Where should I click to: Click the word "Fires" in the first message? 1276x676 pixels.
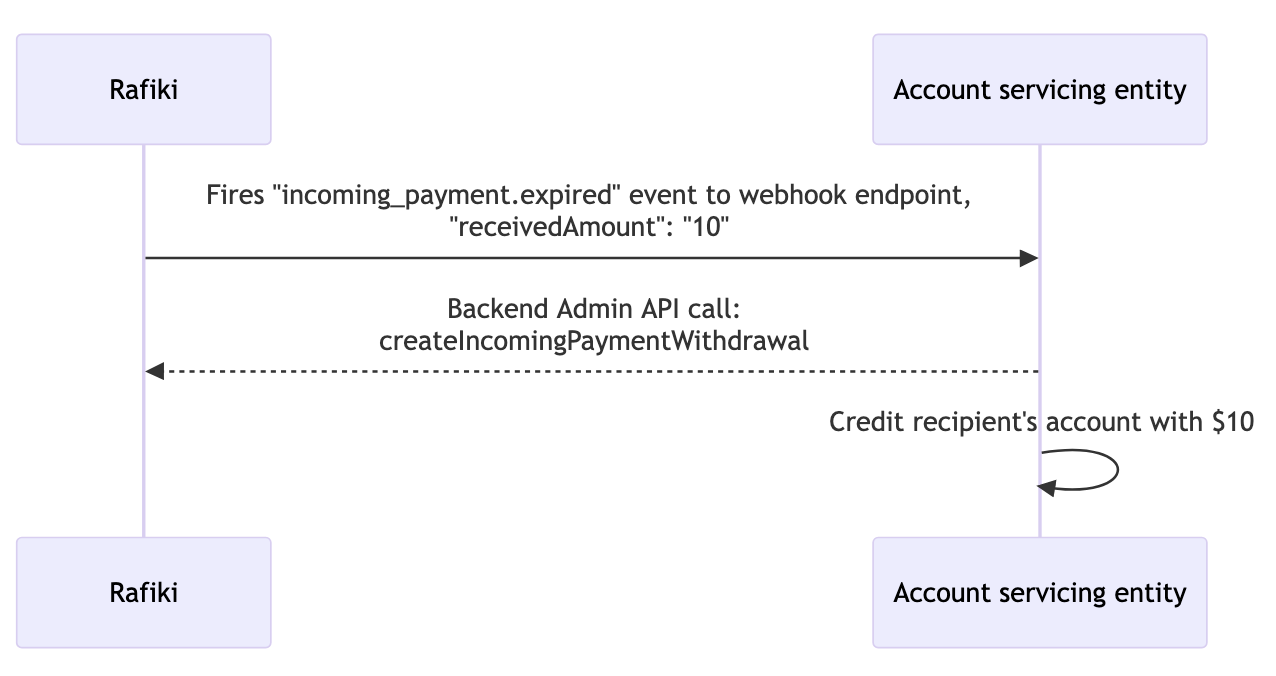pyautogui.click(x=233, y=195)
